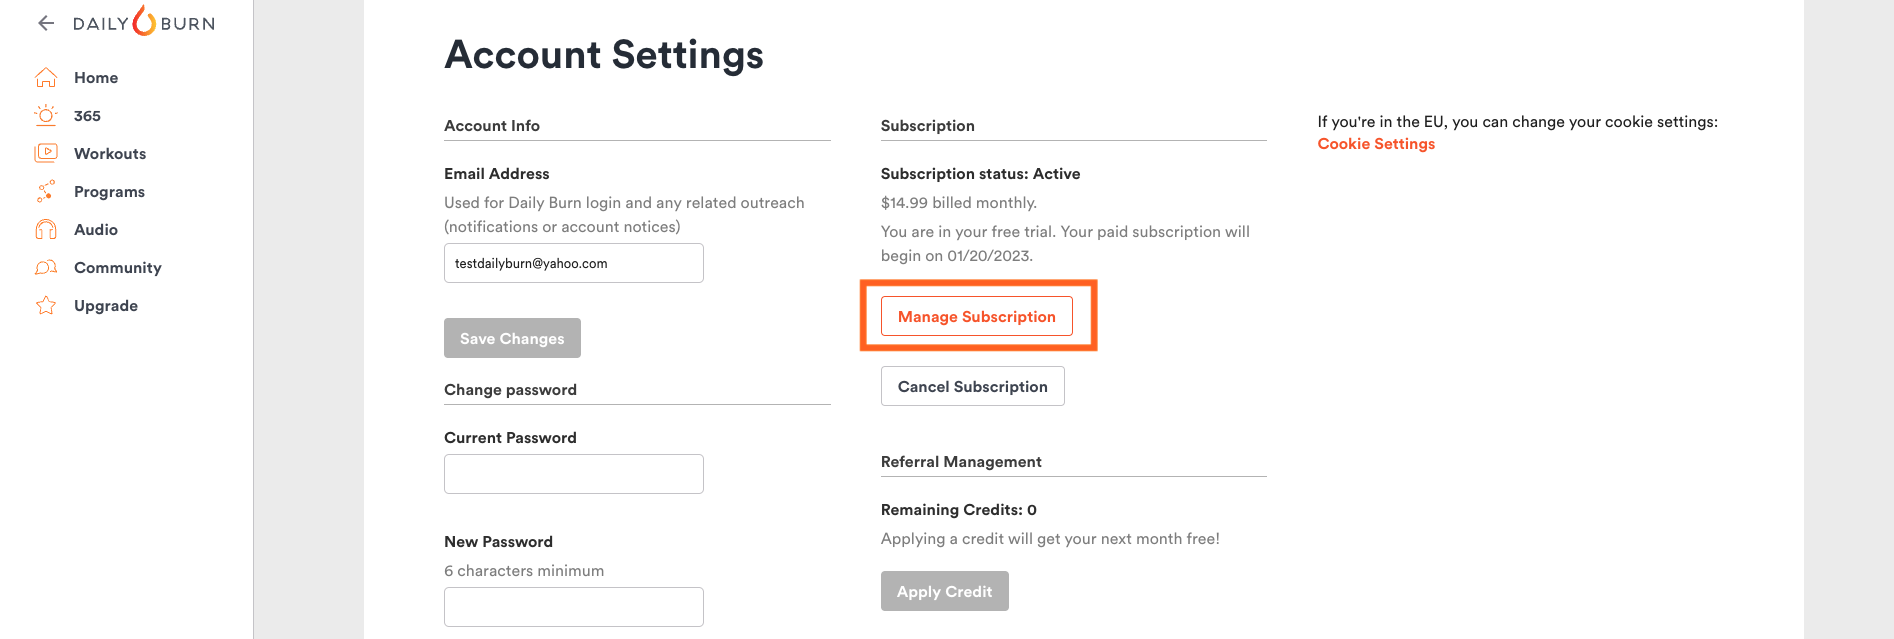Open Workouts in the sidebar
Image resolution: width=1894 pixels, height=639 pixels.
[x=110, y=153]
